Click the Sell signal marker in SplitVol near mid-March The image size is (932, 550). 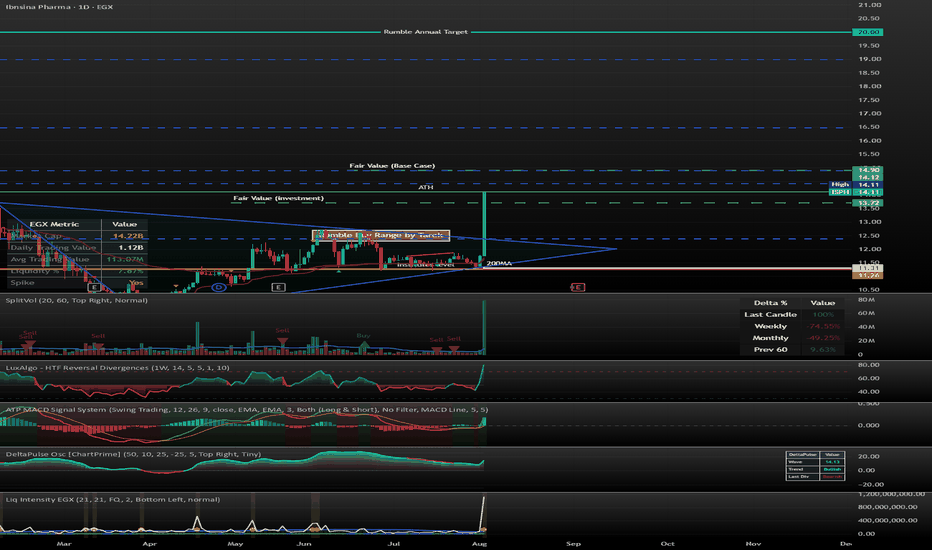tap(98, 345)
